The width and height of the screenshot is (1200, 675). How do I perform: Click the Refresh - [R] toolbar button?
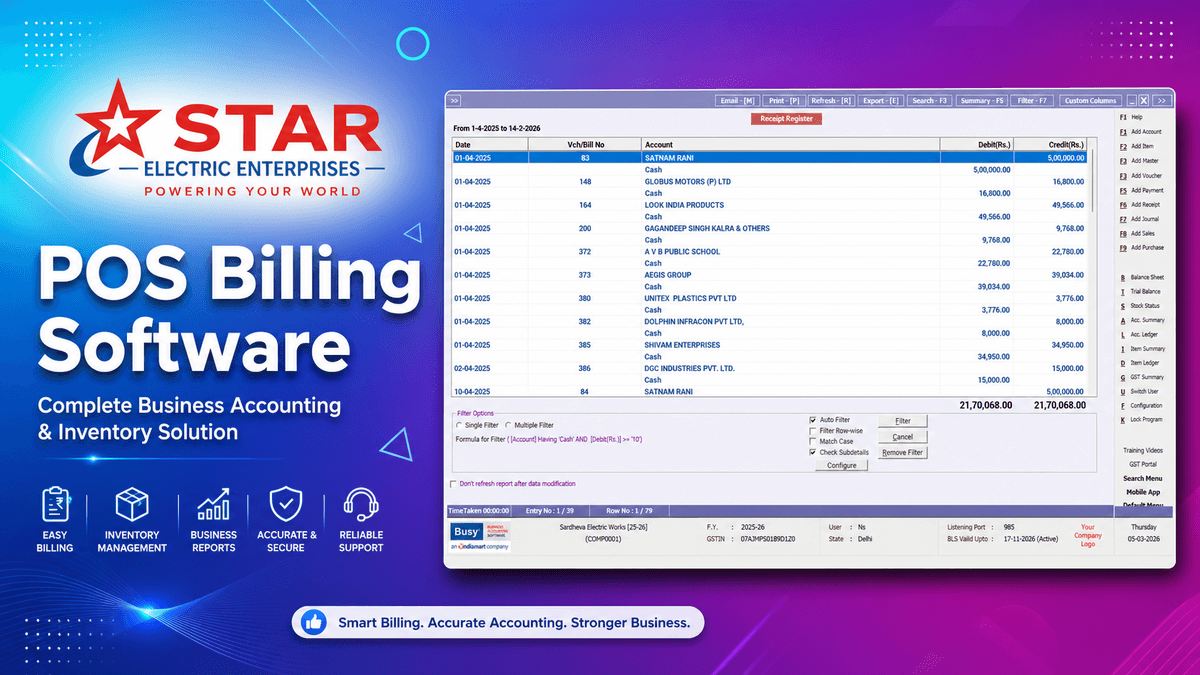click(831, 100)
